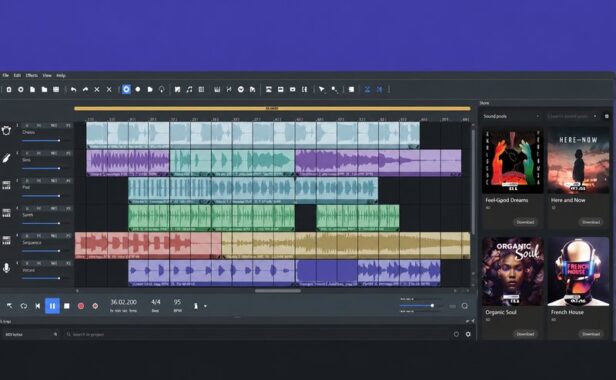The width and height of the screenshot is (616, 380).
Task: Click the red record button in the transport bar
Action: coord(81,306)
